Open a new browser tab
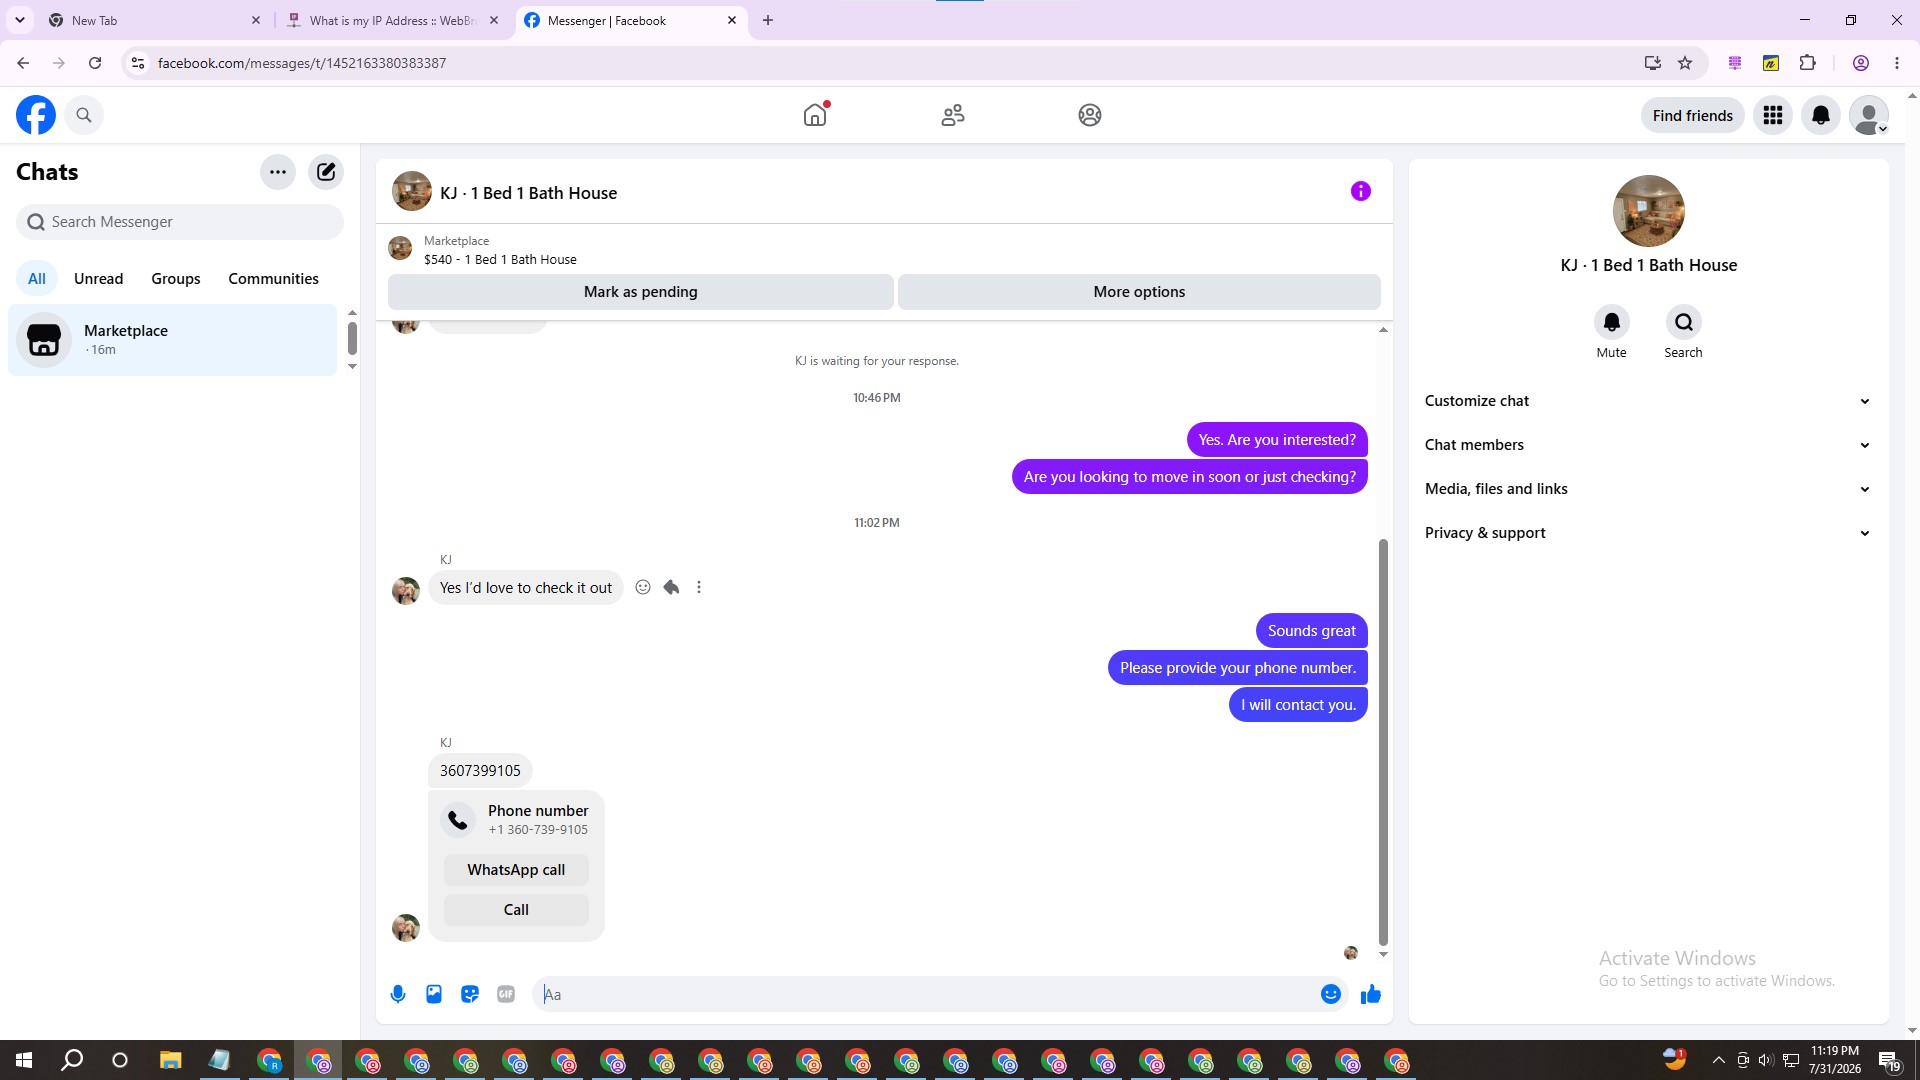Screen dimensions: 1920x1080 (768, 20)
